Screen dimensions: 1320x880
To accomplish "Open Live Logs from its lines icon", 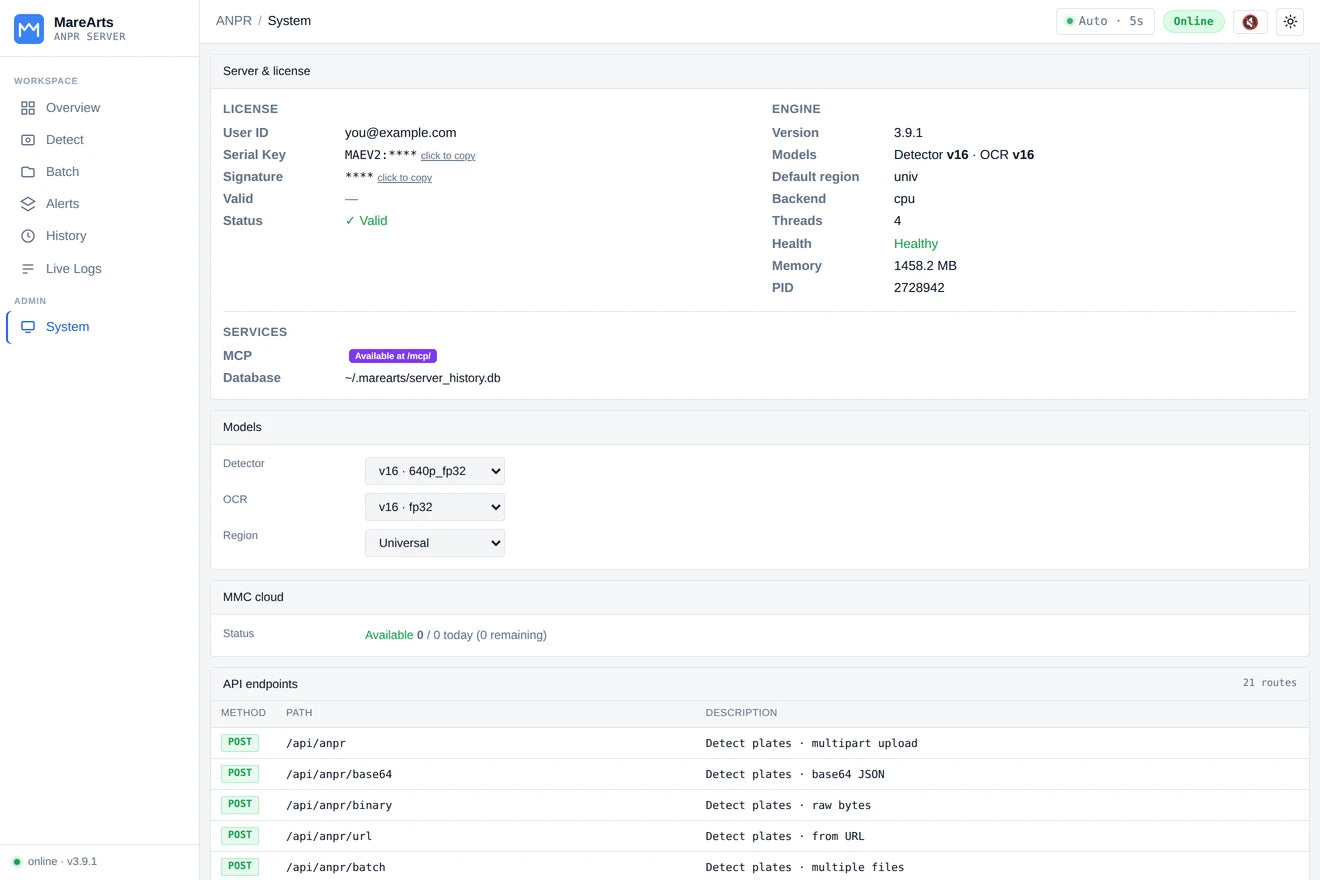I will click(x=28, y=269).
